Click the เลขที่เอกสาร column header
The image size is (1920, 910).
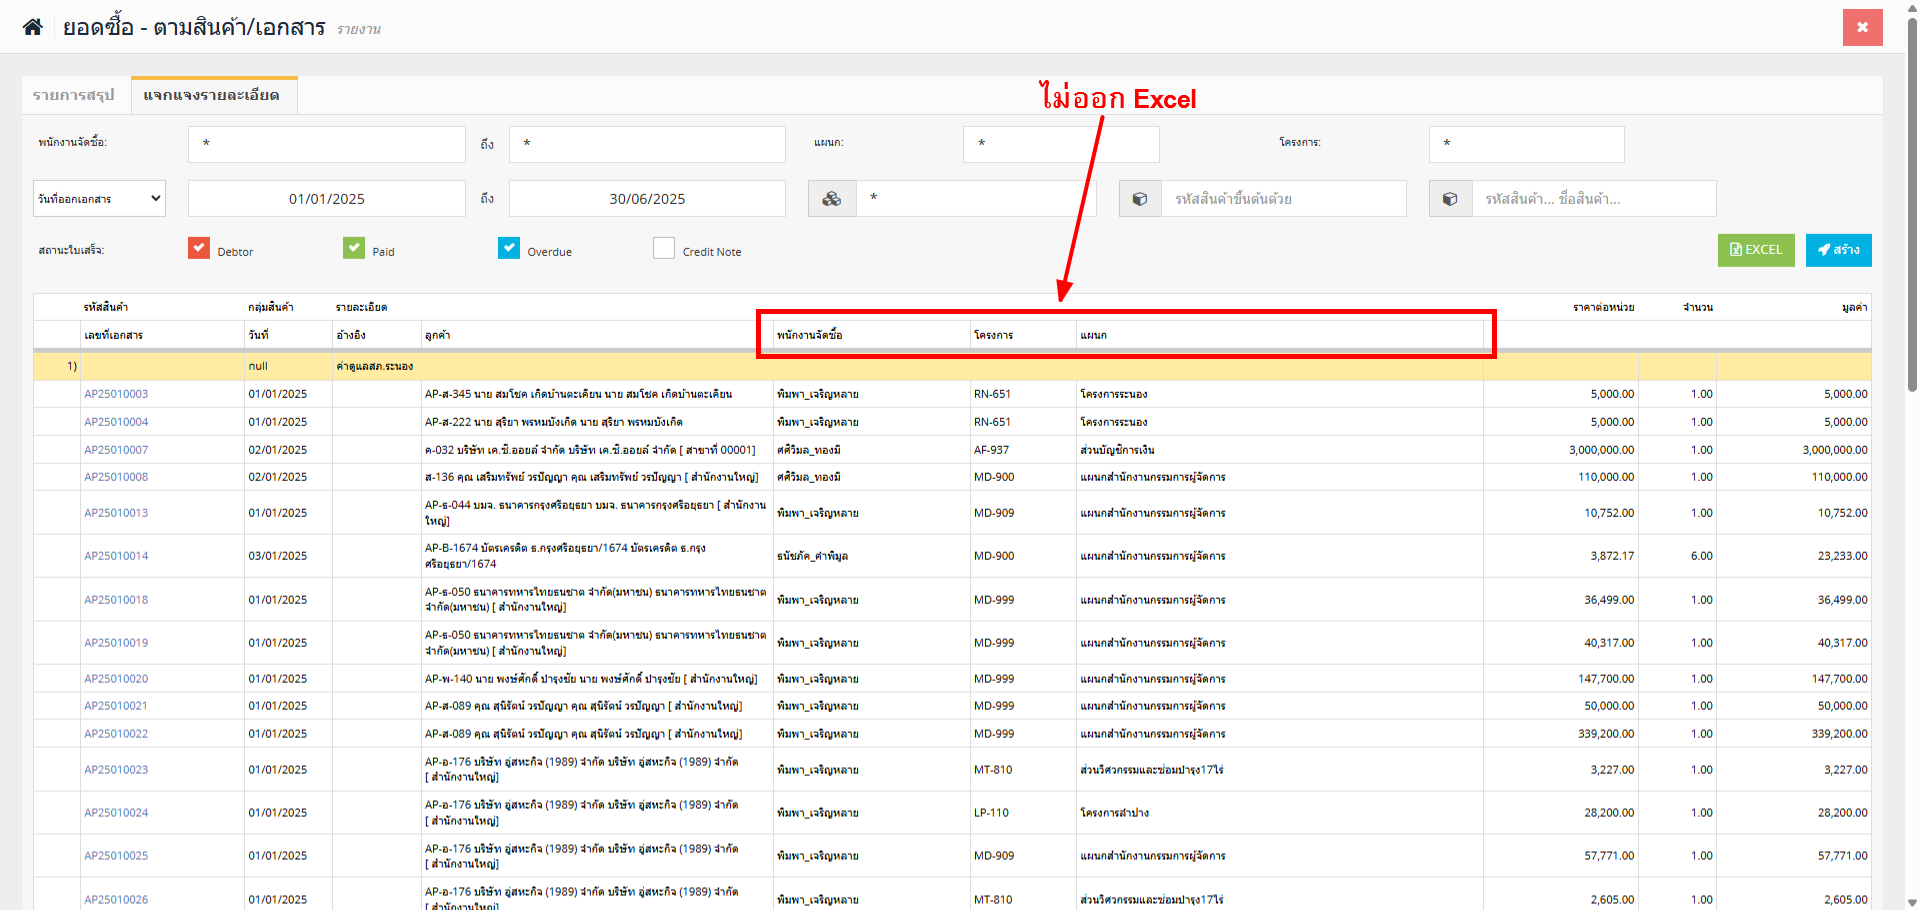(113, 335)
